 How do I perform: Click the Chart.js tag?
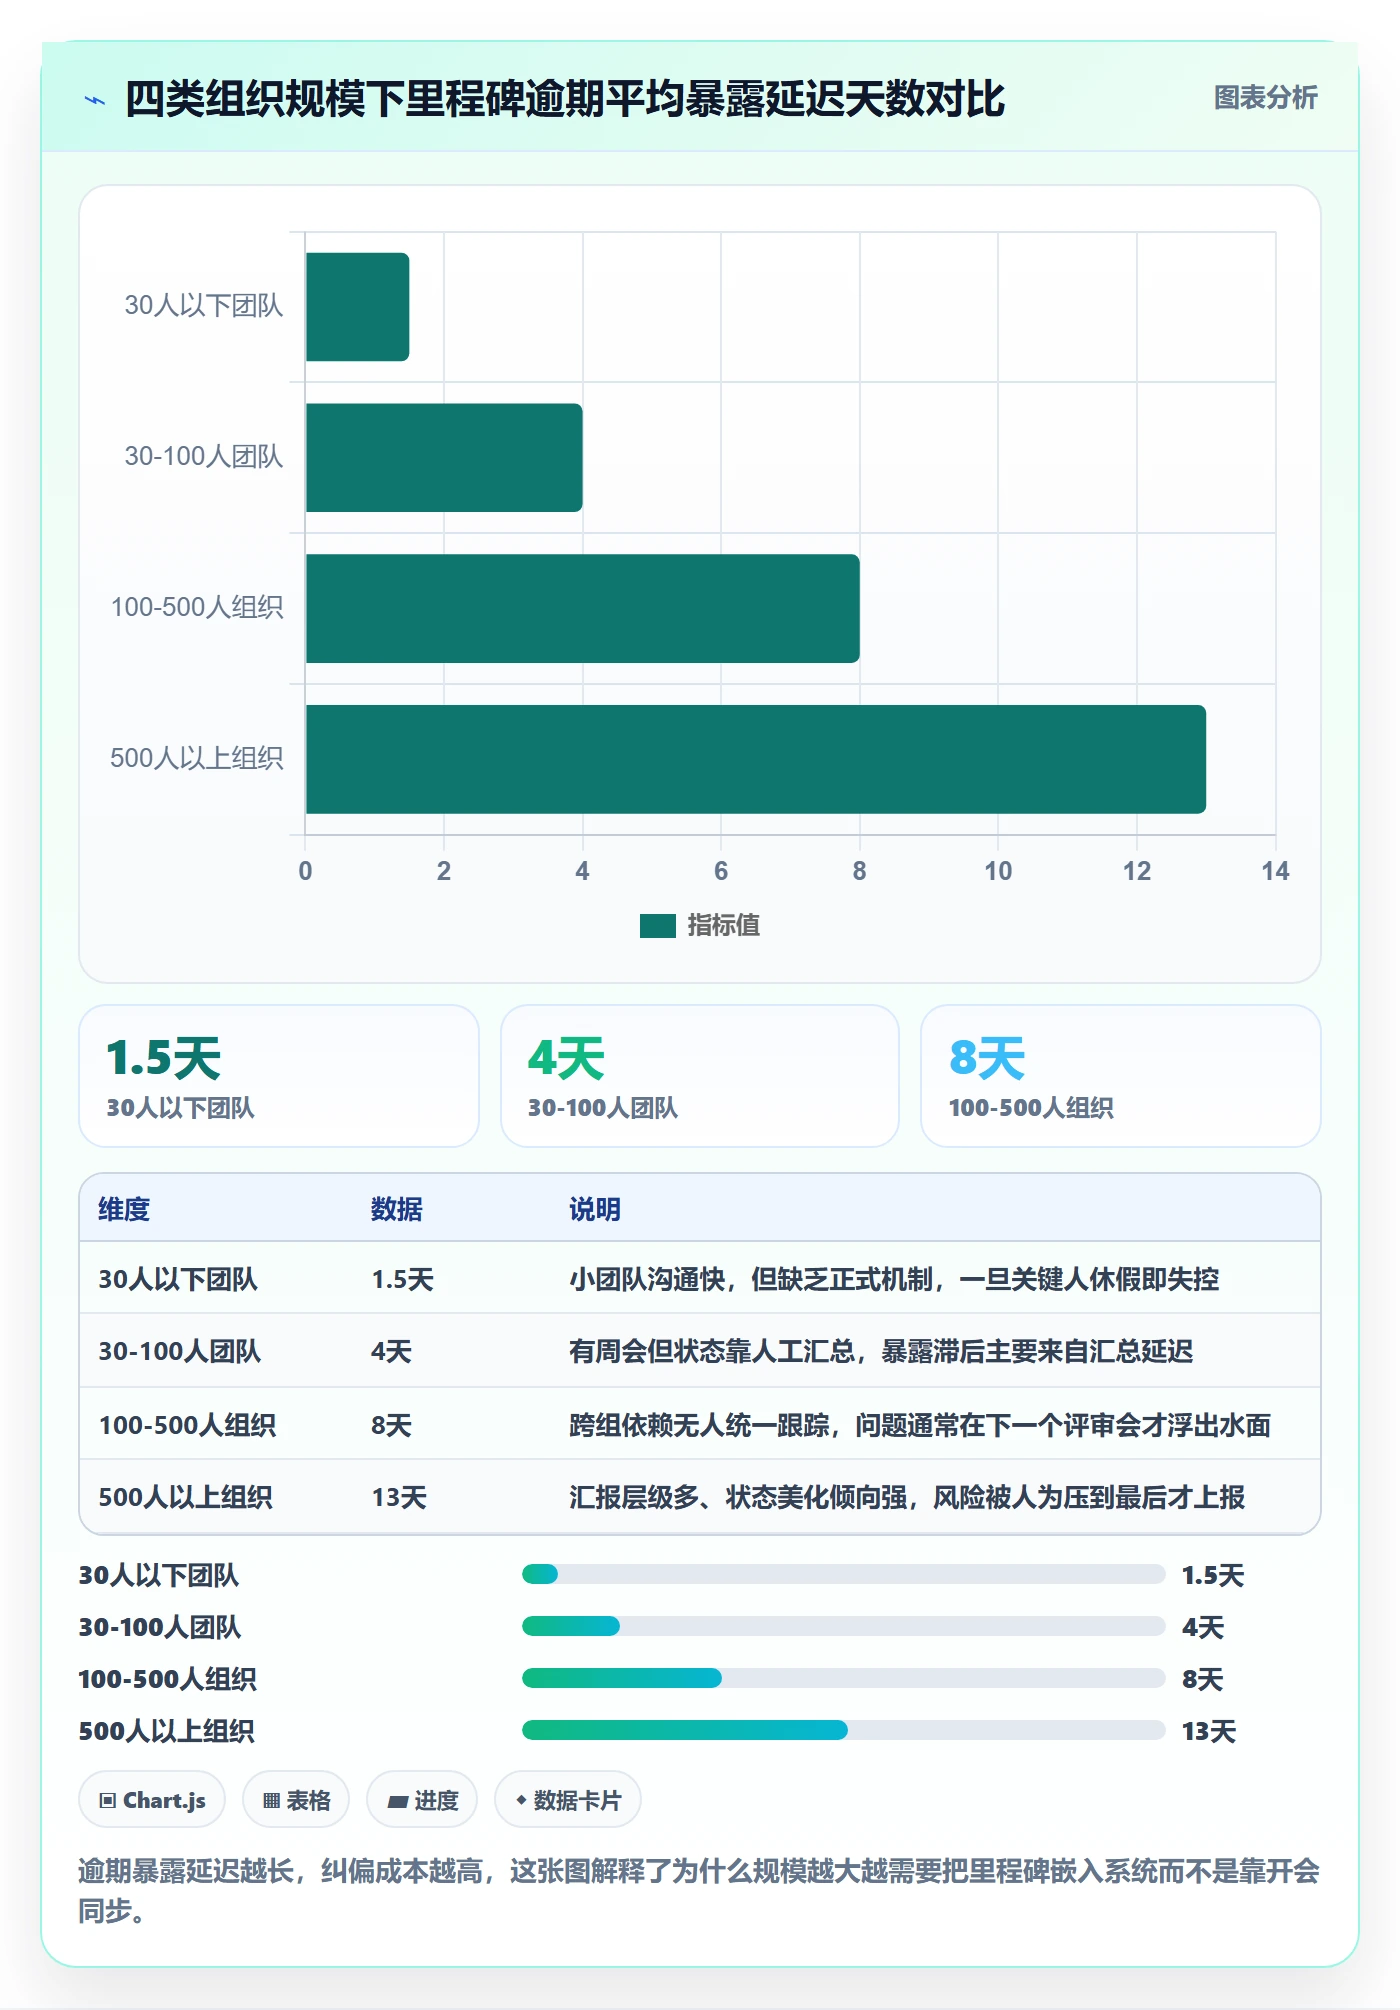click(x=152, y=1800)
